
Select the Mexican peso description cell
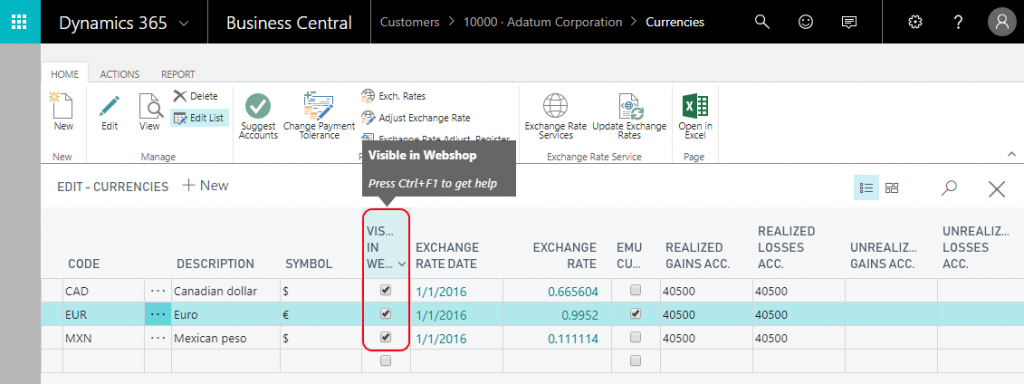(226, 338)
